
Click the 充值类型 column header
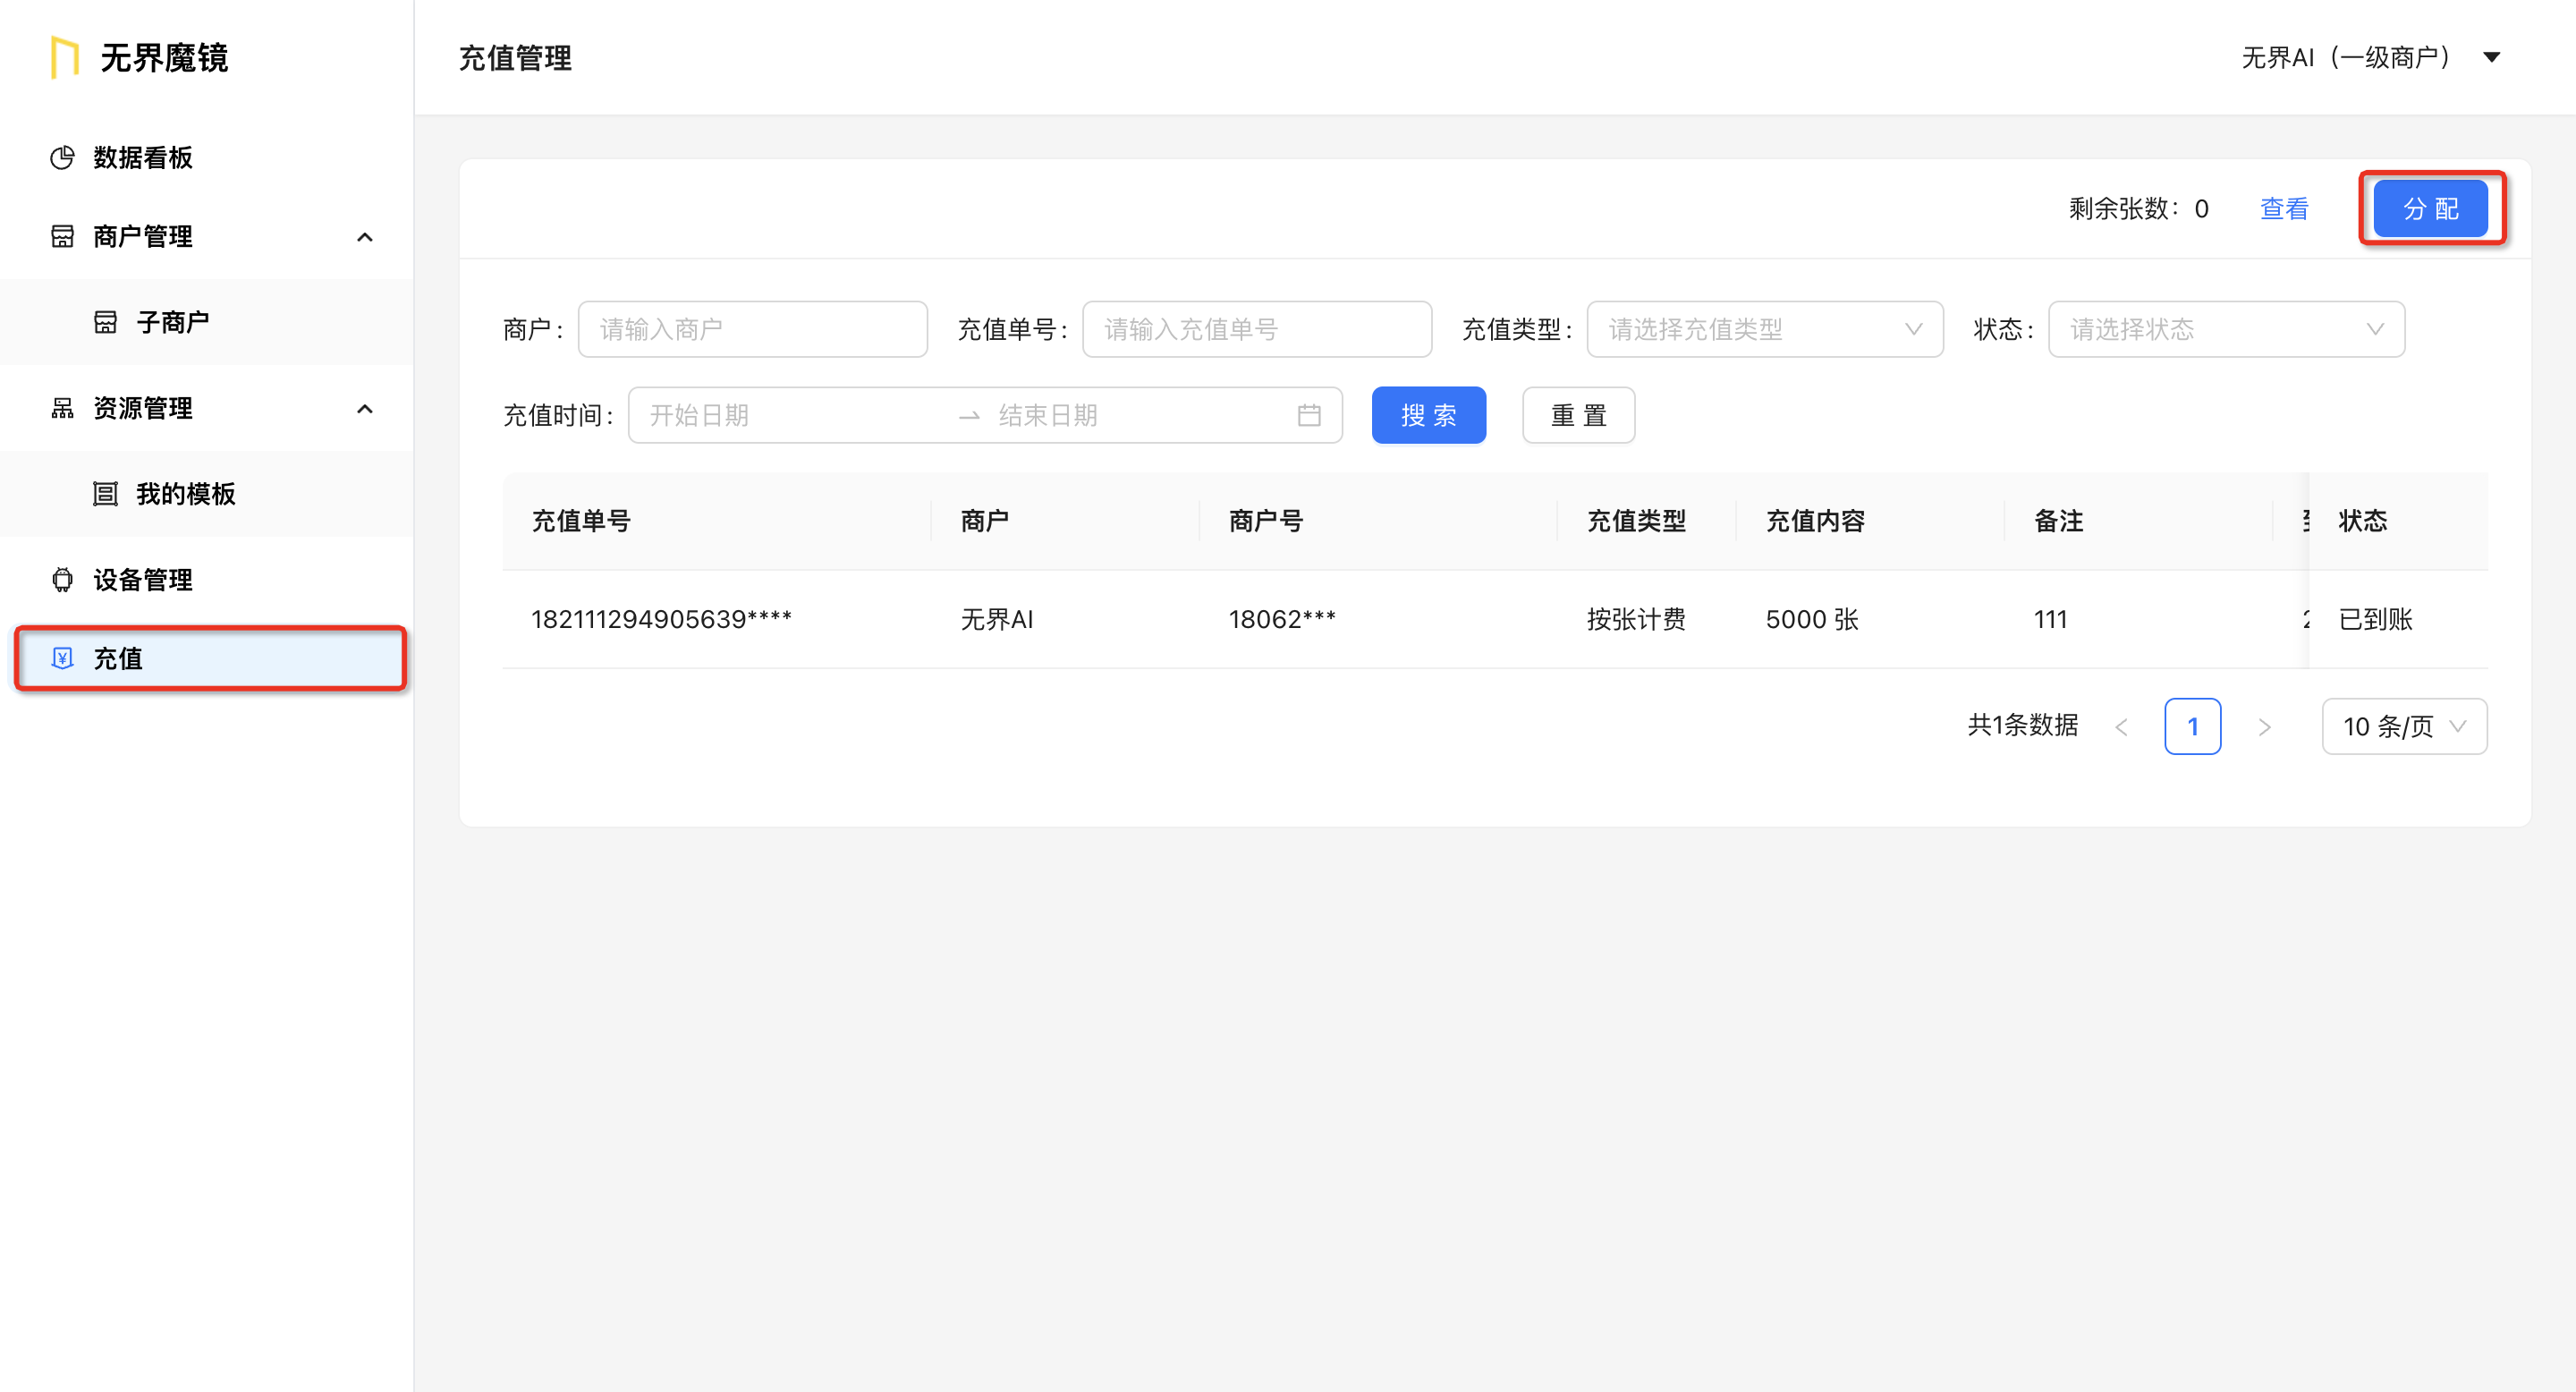1636,521
